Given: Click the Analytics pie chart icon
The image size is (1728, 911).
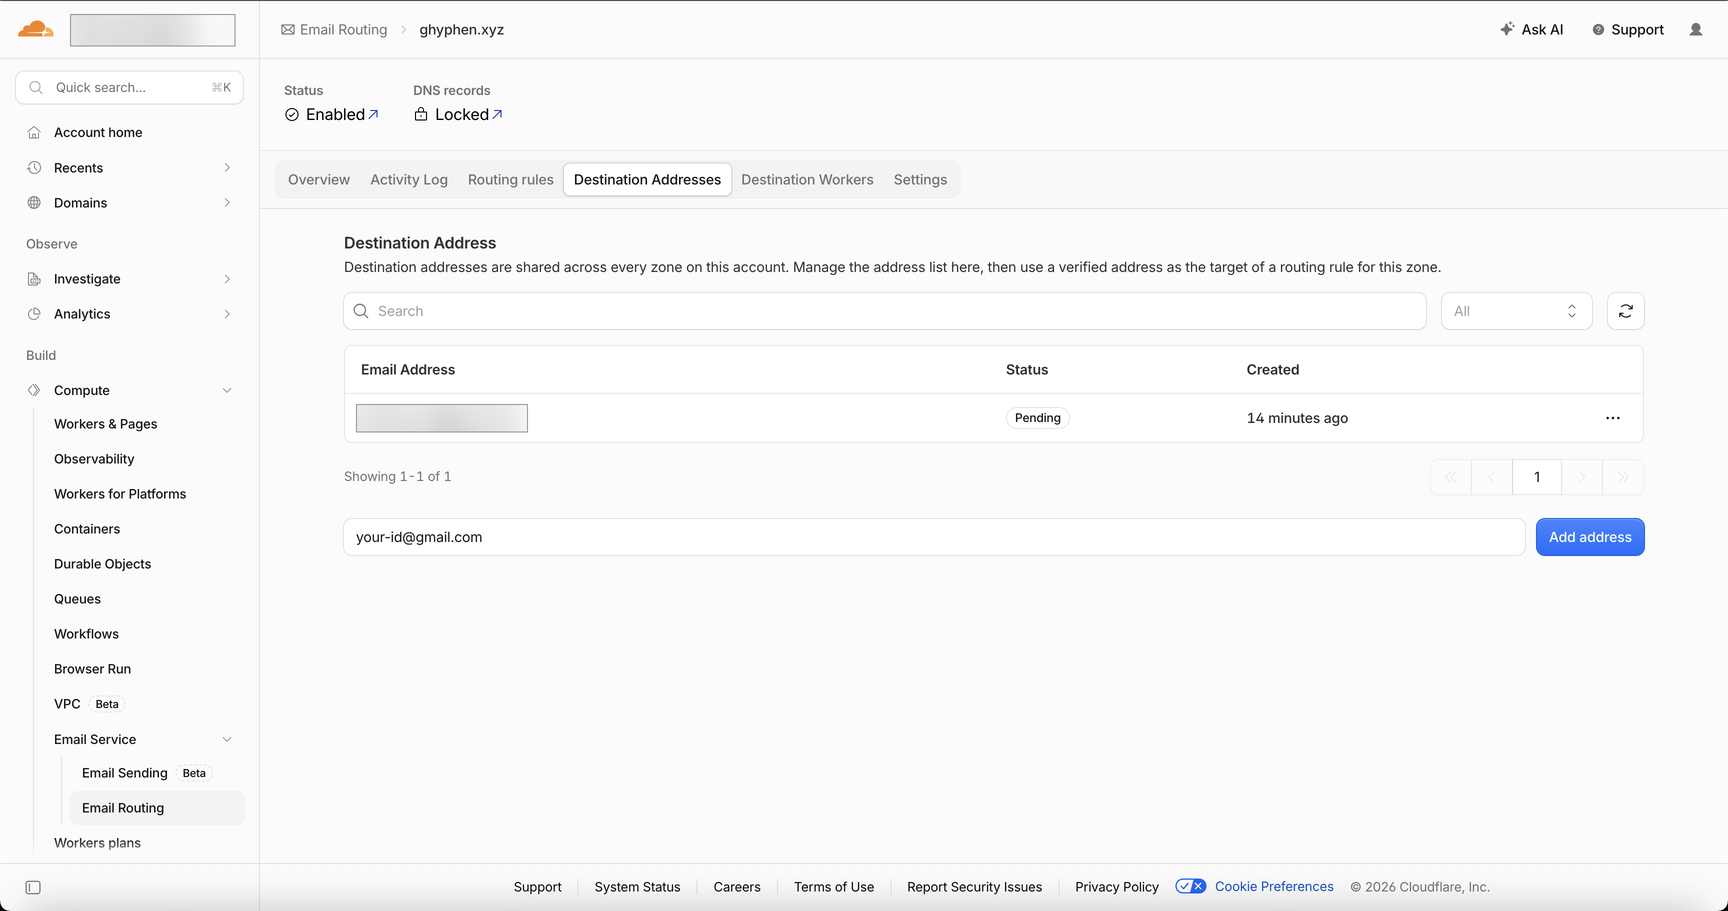Looking at the screenshot, I should click(x=34, y=314).
